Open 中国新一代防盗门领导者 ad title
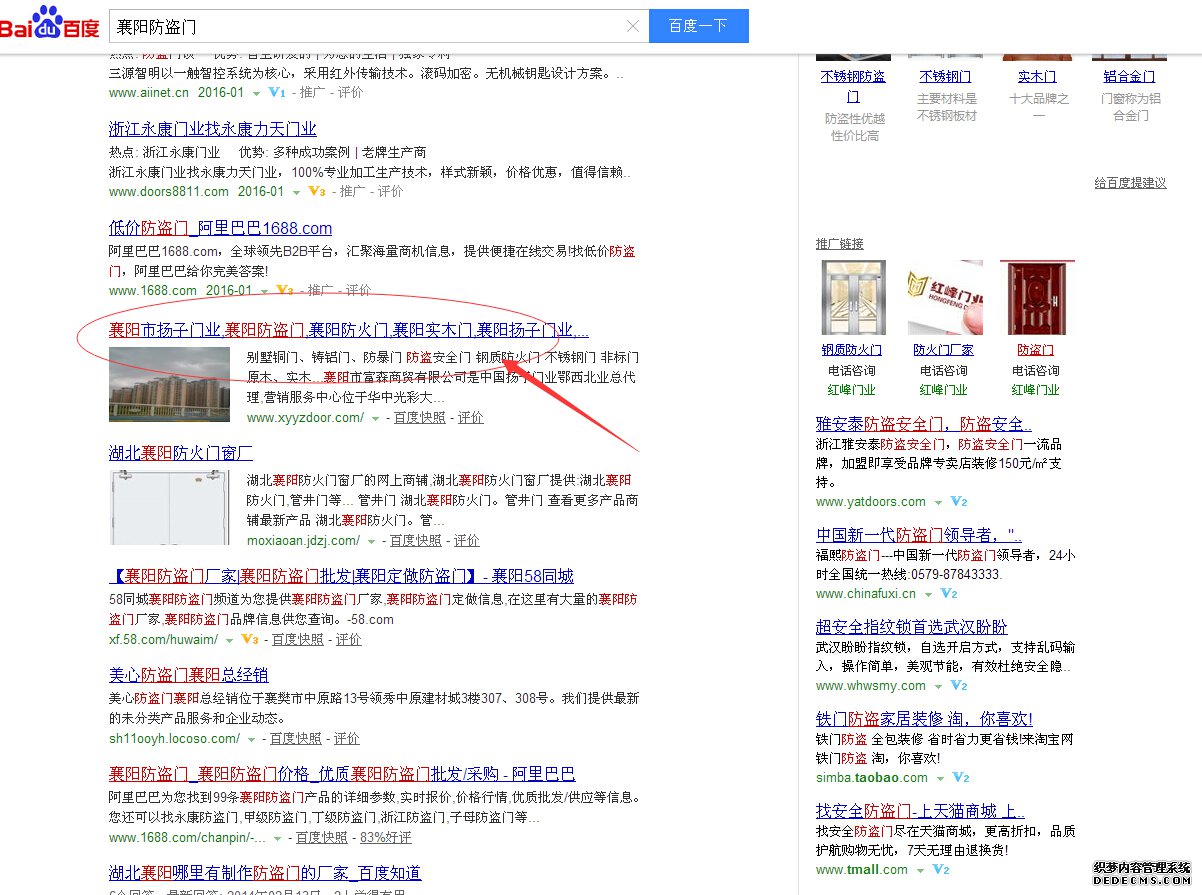1202x895 pixels. point(919,535)
